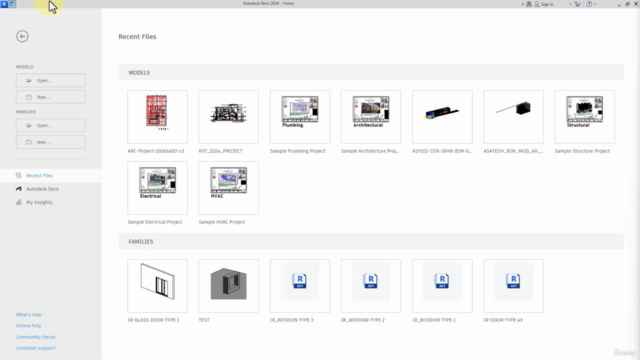The width and height of the screenshot is (640, 360).
Task: Click the IR-DOOR-TYPE 43 file name
Action: pyautogui.click(x=503, y=320)
